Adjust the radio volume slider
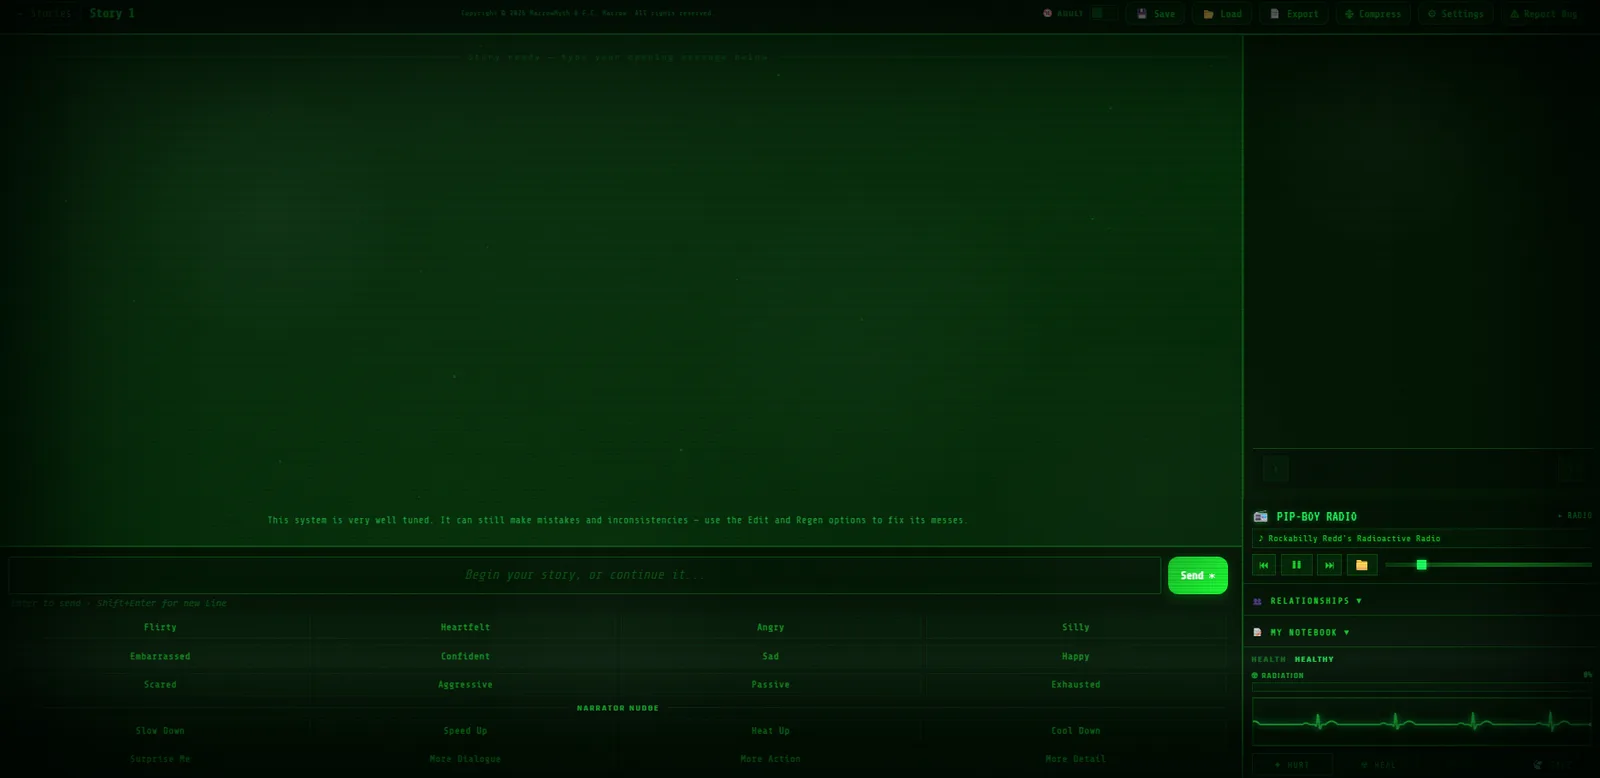This screenshot has width=1600, height=778. pyautogui.click(x=1488, y=565)
